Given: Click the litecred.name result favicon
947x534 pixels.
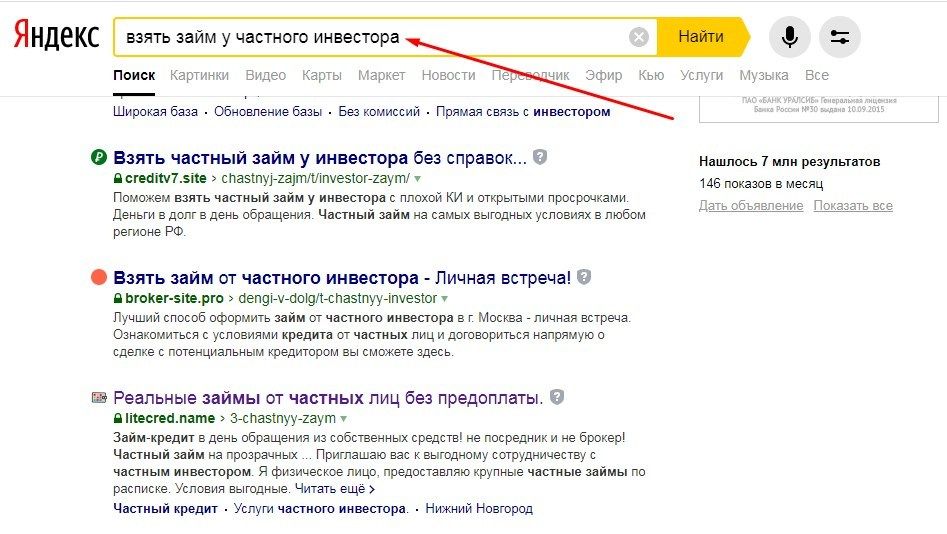Looking at the screenshot, I should point(98,397).
